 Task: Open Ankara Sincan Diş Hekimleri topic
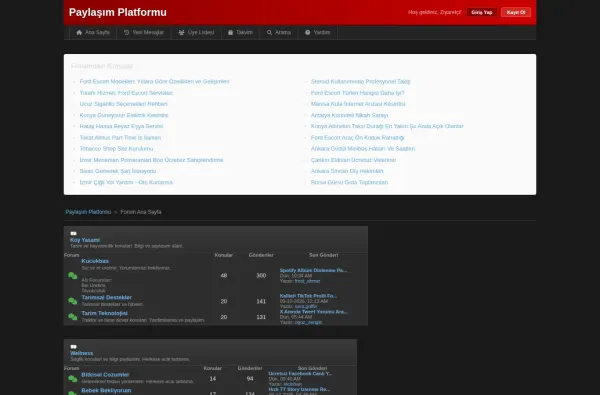[347, 171]
